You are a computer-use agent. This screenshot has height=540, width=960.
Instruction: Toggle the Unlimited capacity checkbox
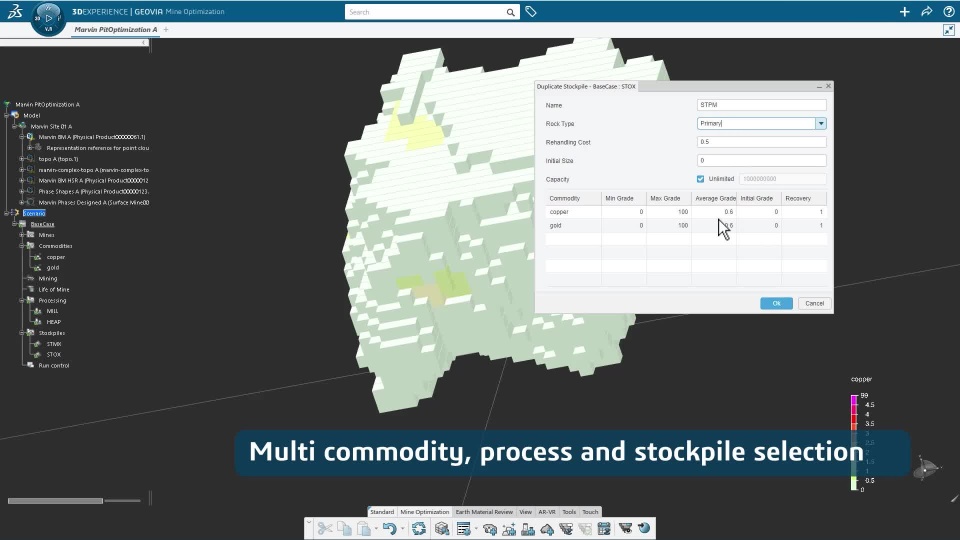pos(700,179)
